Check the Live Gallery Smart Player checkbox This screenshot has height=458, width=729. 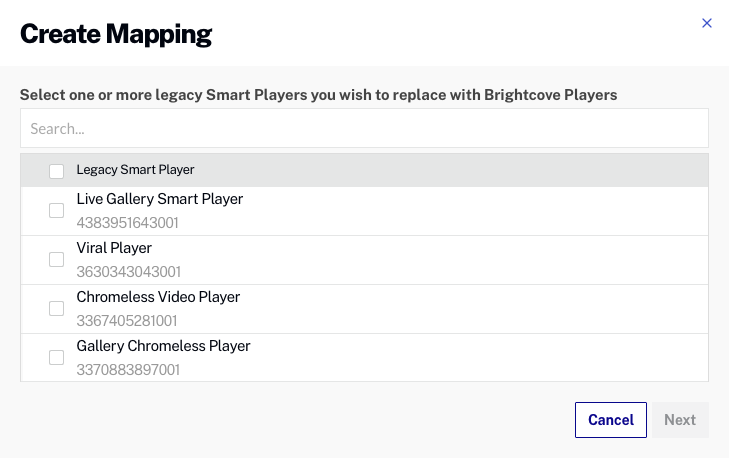[57, 210]
